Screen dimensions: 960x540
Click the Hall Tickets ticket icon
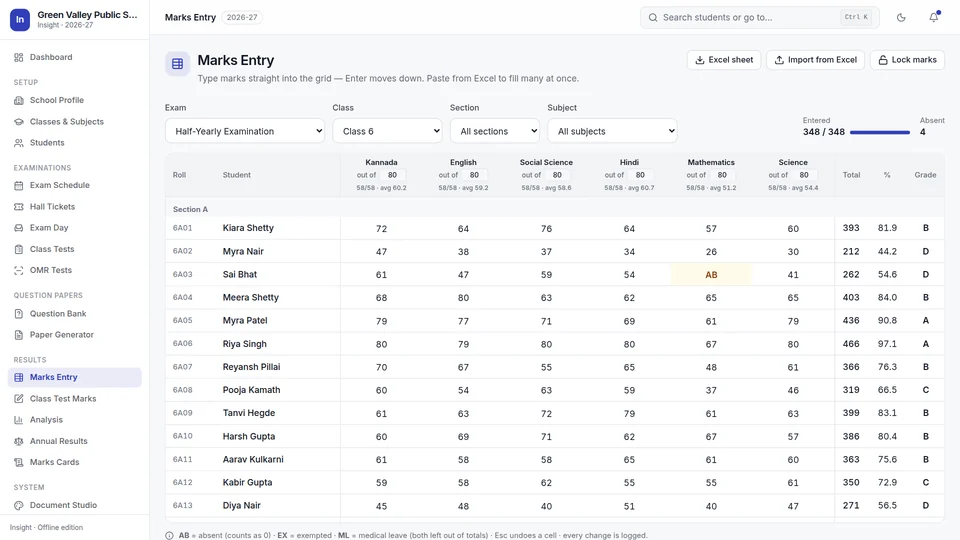pos(18,206)
